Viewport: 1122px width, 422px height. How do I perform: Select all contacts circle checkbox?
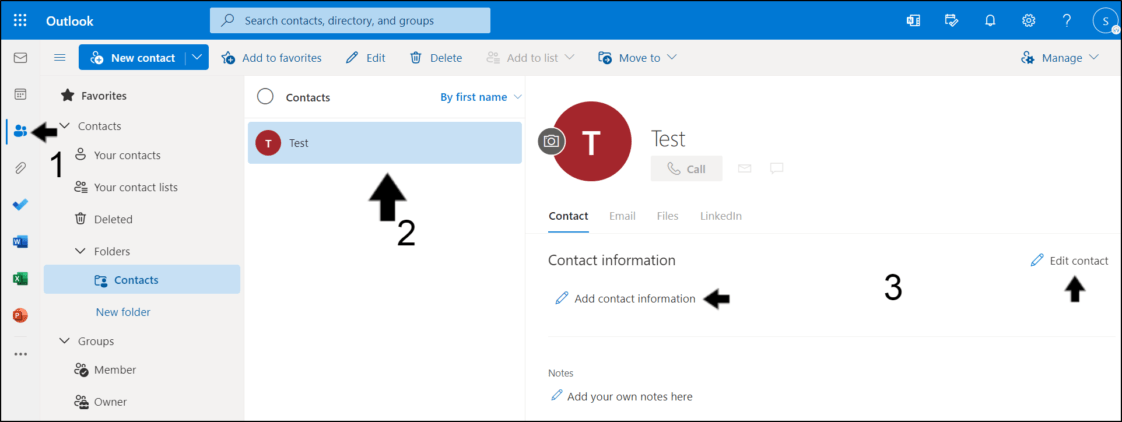pos(265,97)
